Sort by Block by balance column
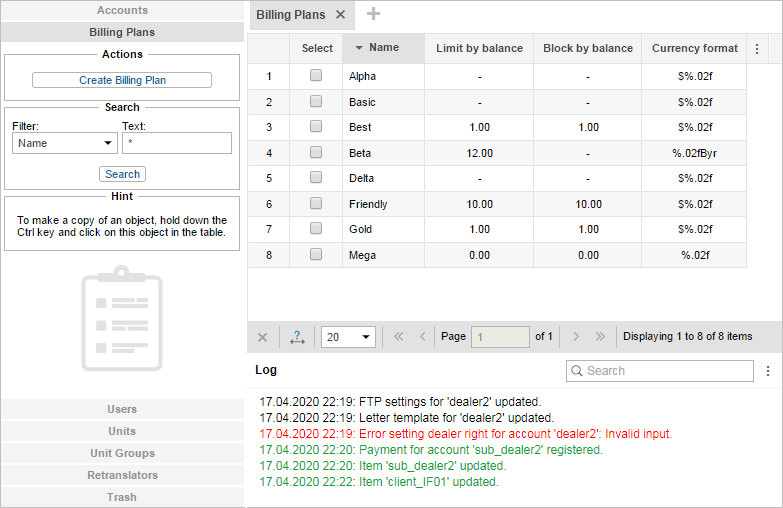 tap(588, 48)
